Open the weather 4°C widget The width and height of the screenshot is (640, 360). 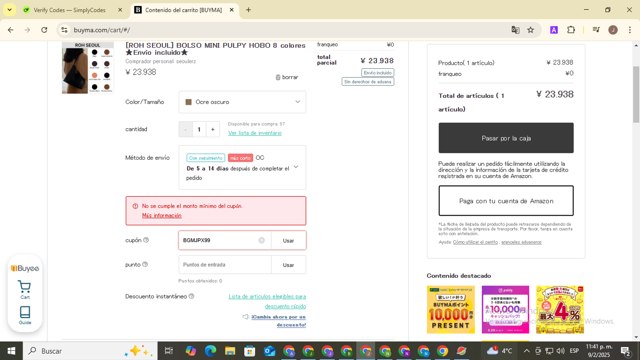tap(500, 351)
